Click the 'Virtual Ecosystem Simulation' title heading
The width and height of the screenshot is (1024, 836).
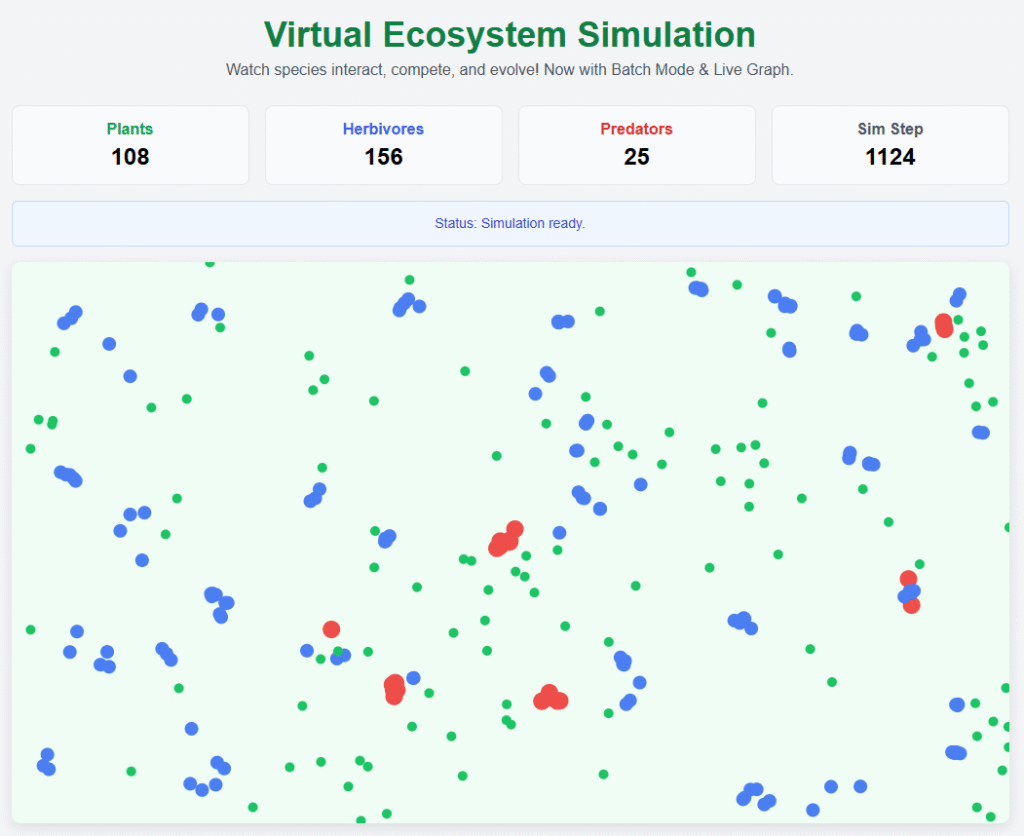(x=510, y=34)
